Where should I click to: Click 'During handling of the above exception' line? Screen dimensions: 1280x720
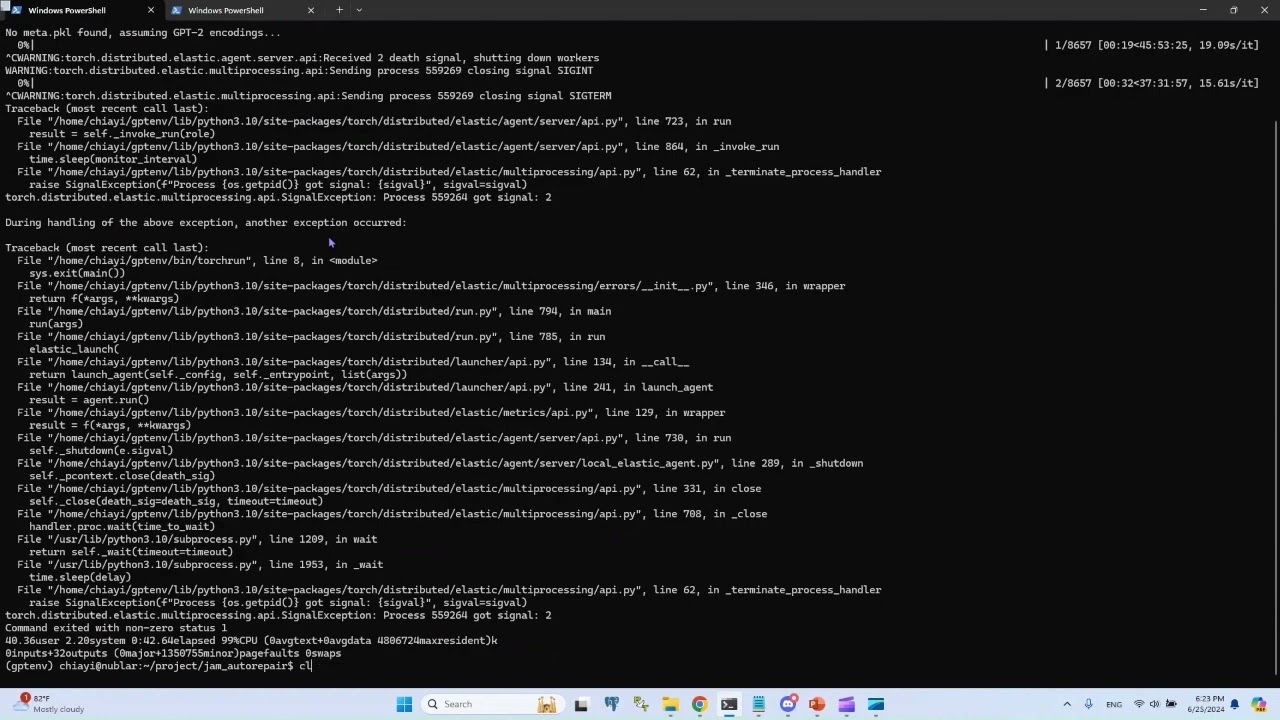206,223
